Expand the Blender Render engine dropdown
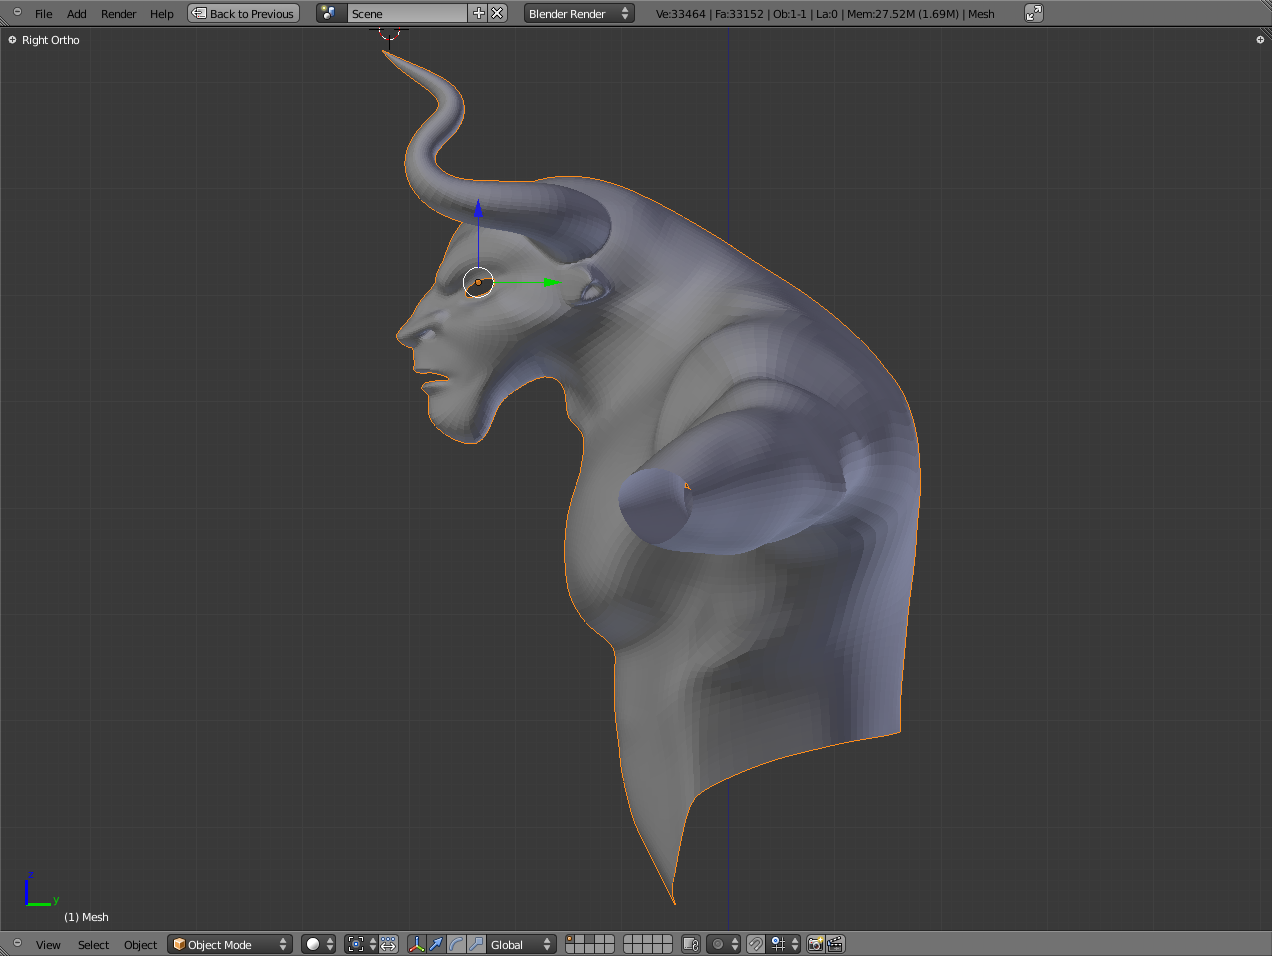The image size is (1272, 956). [x=578, y=13]
